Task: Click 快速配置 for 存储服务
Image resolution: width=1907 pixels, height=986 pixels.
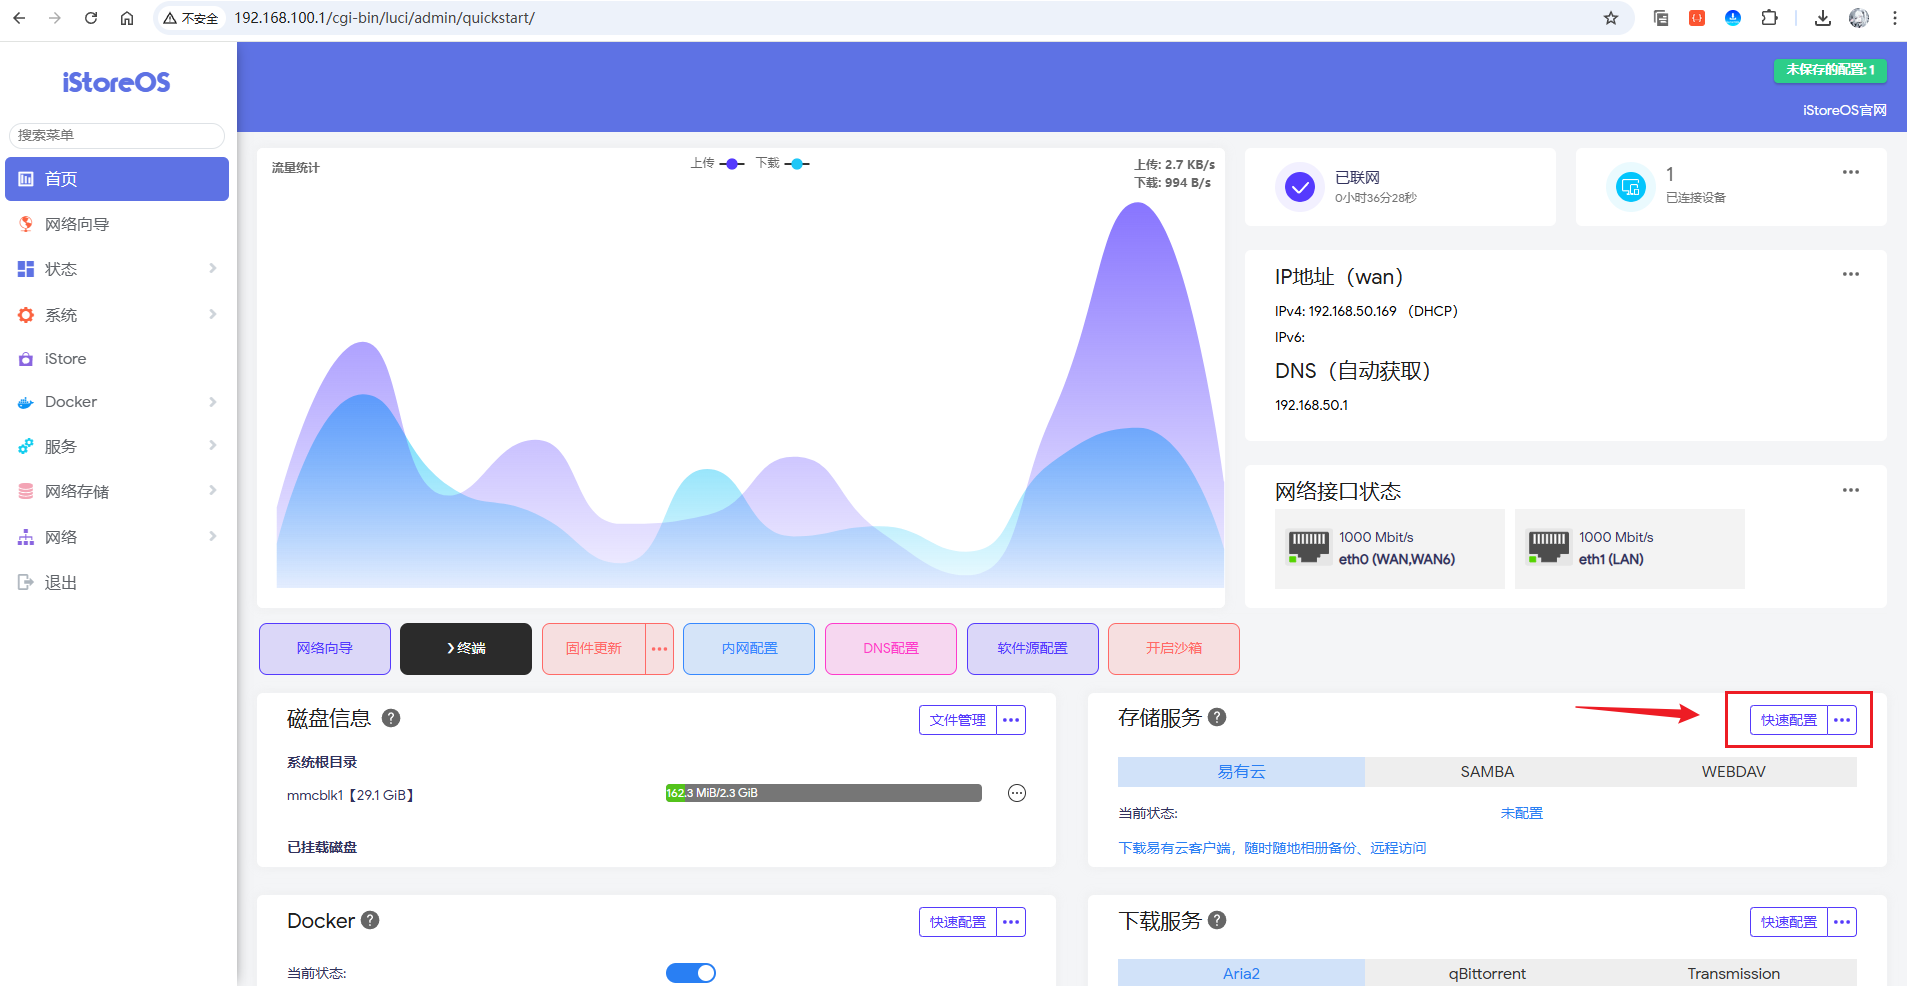Action: click(1789, 720)
